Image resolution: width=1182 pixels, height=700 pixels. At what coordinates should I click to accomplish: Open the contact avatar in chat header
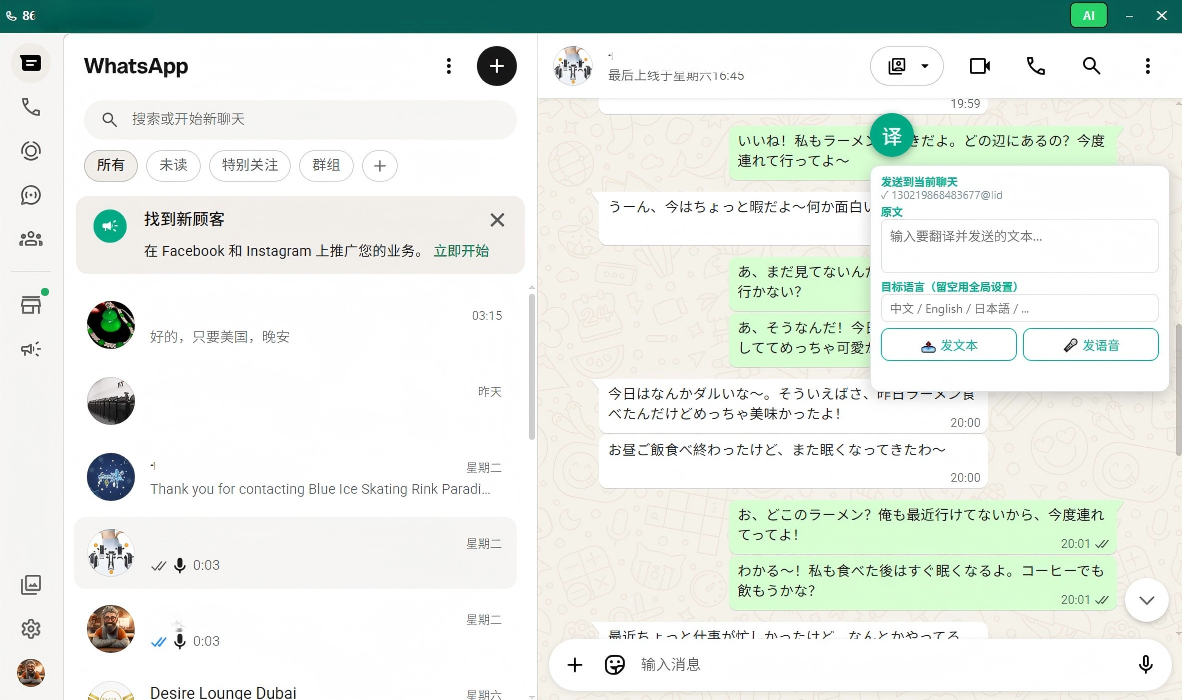click(573, 66)
